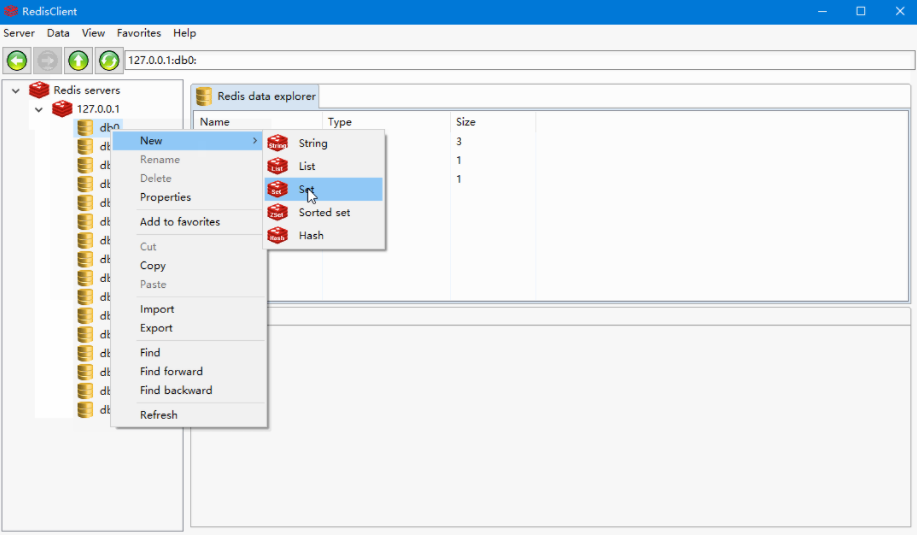Click the String type icon in submenu
This screenshot has width=917, height=535.
(x=278, y=143)
